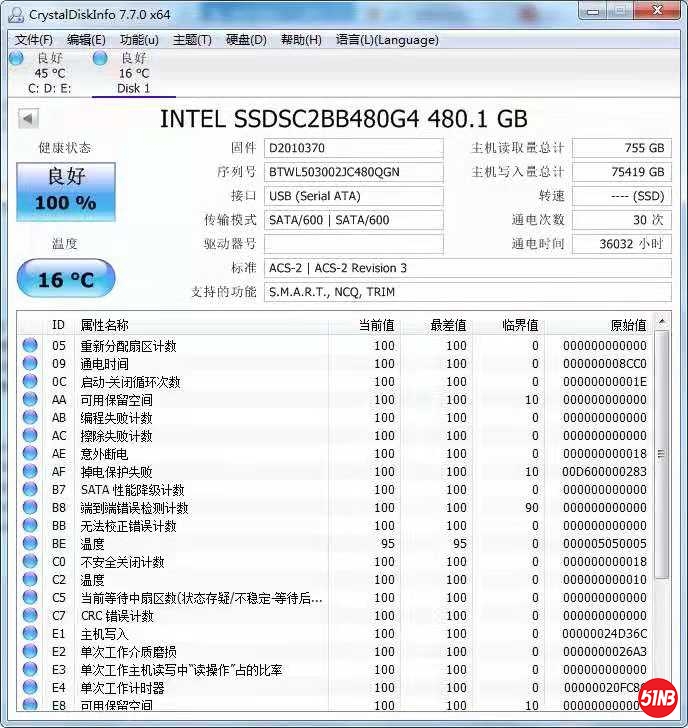Click host writes total value 75419 GB
Image resolution: width=688 pixels, height=728 pixels.
click(x=622, y=172)
